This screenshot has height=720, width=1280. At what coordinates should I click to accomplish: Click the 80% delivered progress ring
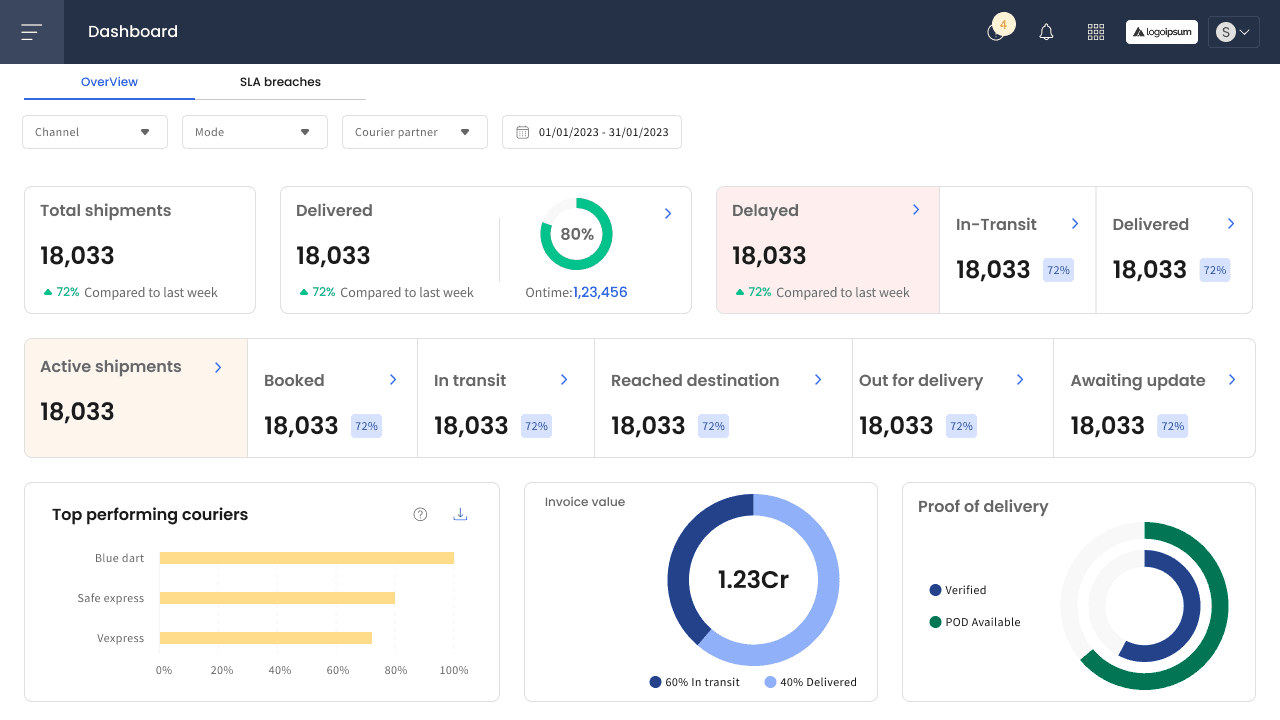(x=576, y=234)
